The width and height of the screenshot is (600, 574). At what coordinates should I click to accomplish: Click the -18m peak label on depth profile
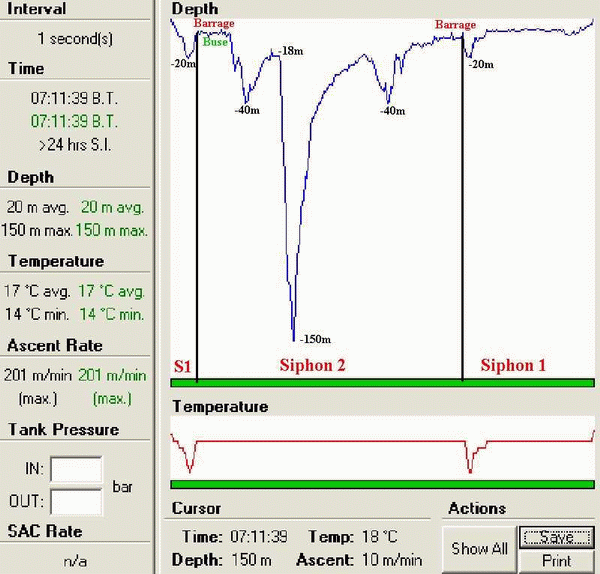[x=290, y=50]
